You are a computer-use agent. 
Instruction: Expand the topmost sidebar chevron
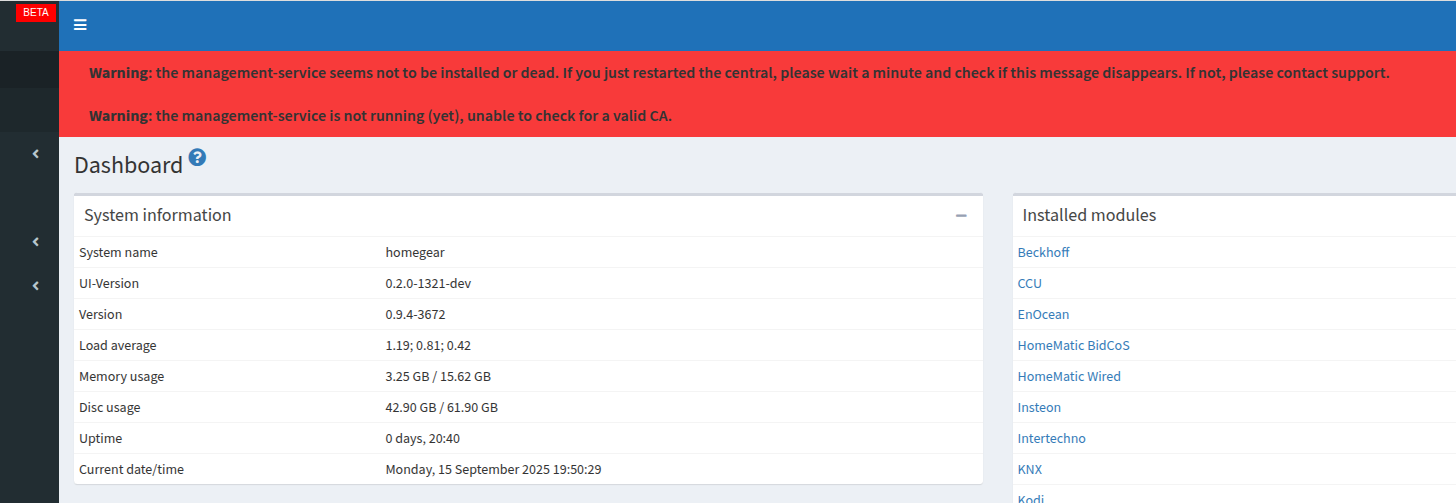click(x=36, y=154)
